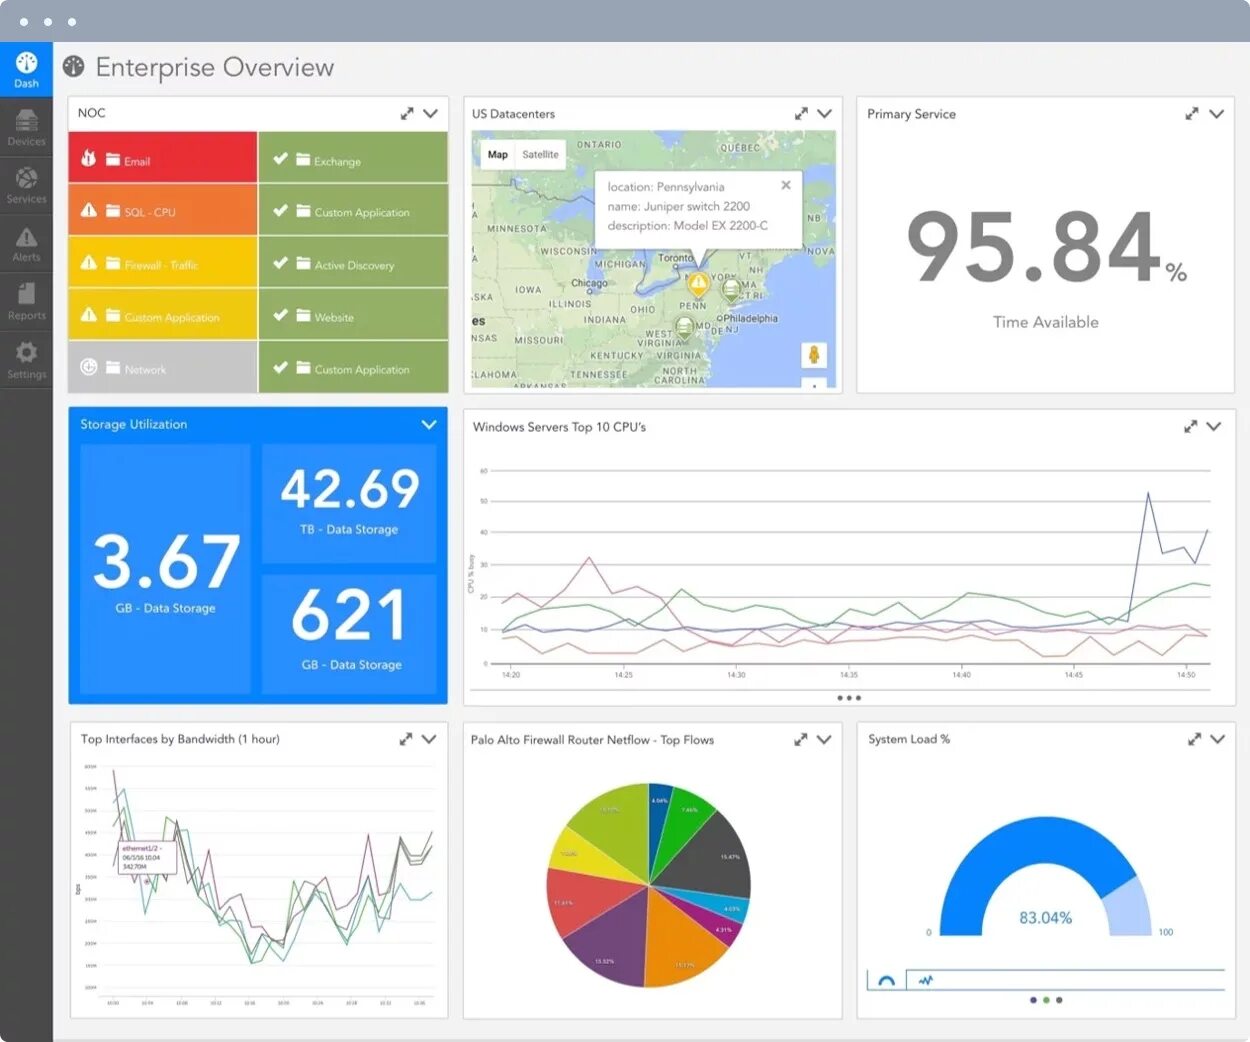The width and height of the screenshot is (1250, 1042).
Task: Click the 95.84% Time Available value
Action: [x=1046, y=247]
